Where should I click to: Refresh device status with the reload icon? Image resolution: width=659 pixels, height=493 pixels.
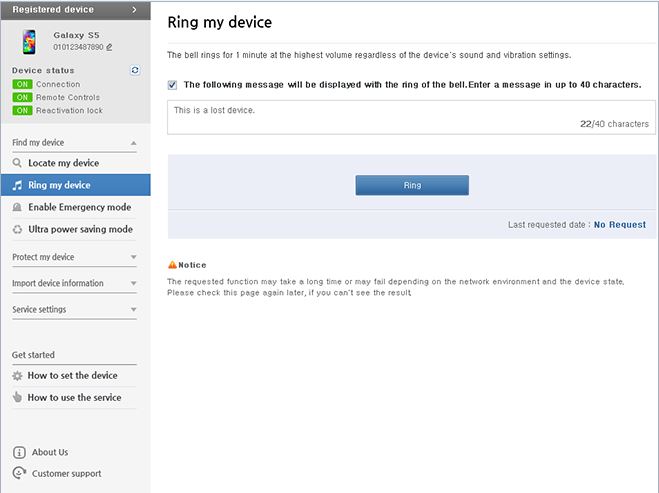tap(135, 70)
